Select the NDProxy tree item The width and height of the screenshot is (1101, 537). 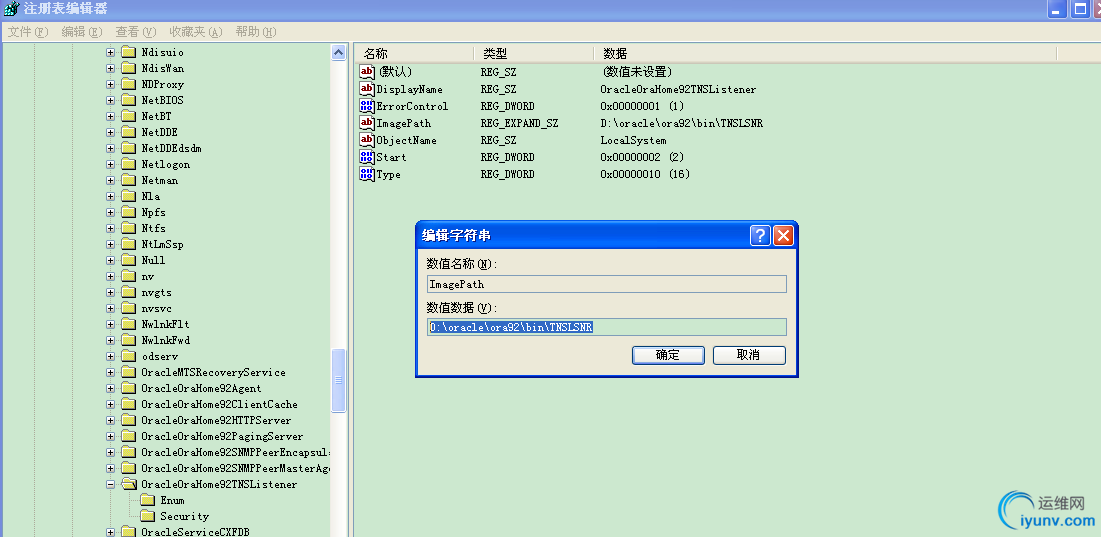click(x=162, y=84)
